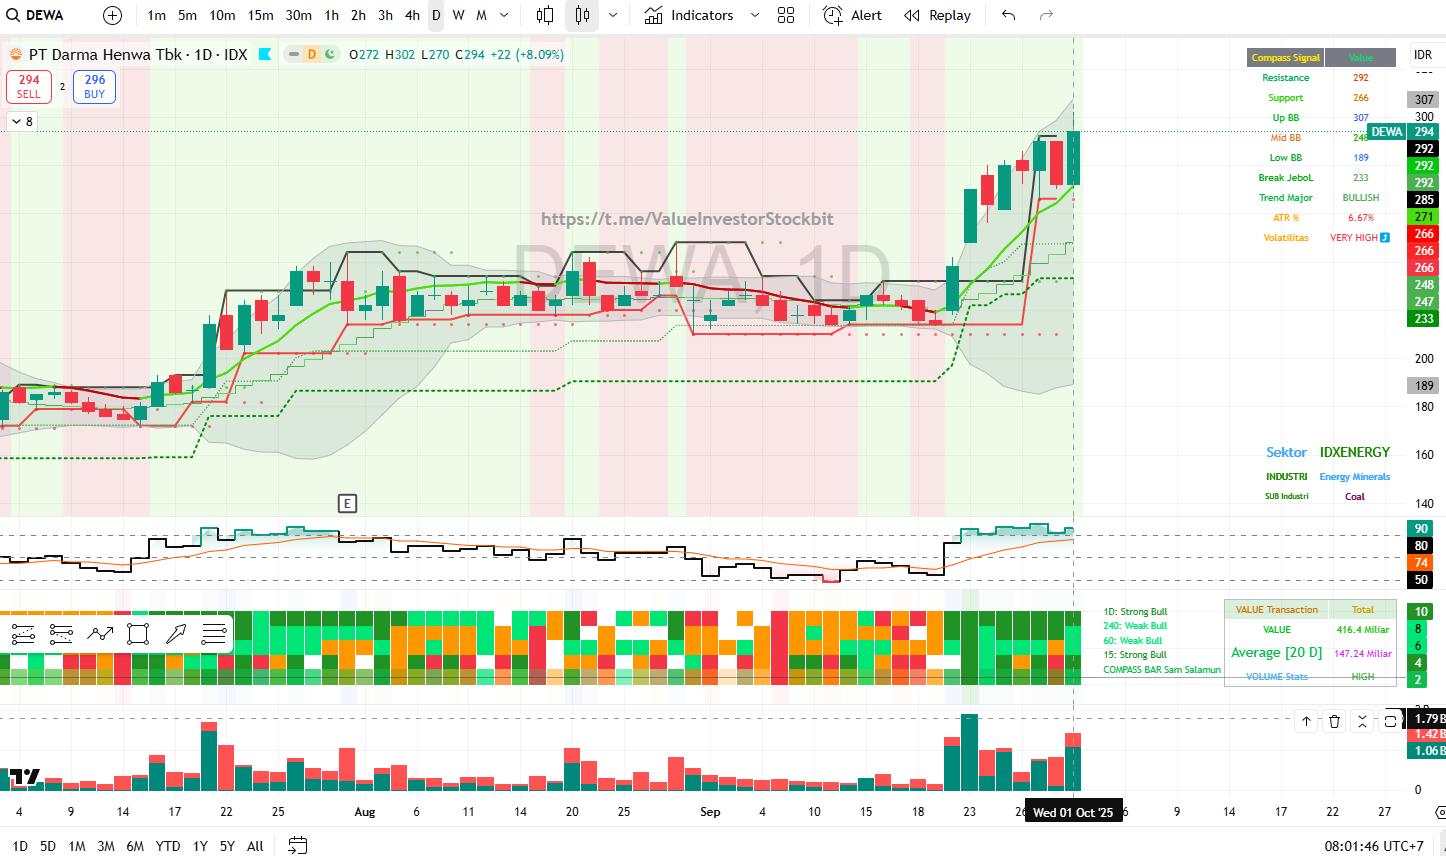1446x856 pixels.
Task: Maximize the volume pane
Action: 1390,721
